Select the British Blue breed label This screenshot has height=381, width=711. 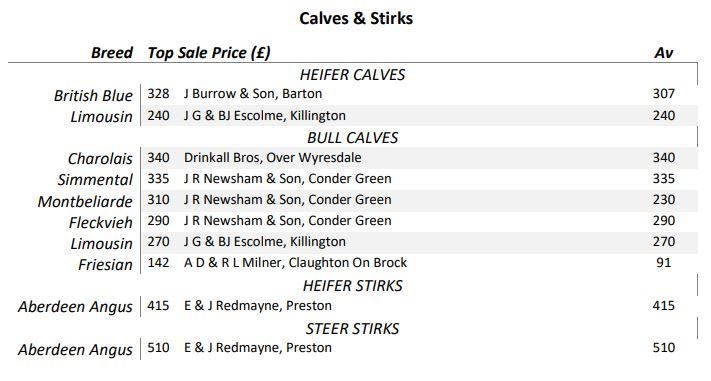click(93, 95)
